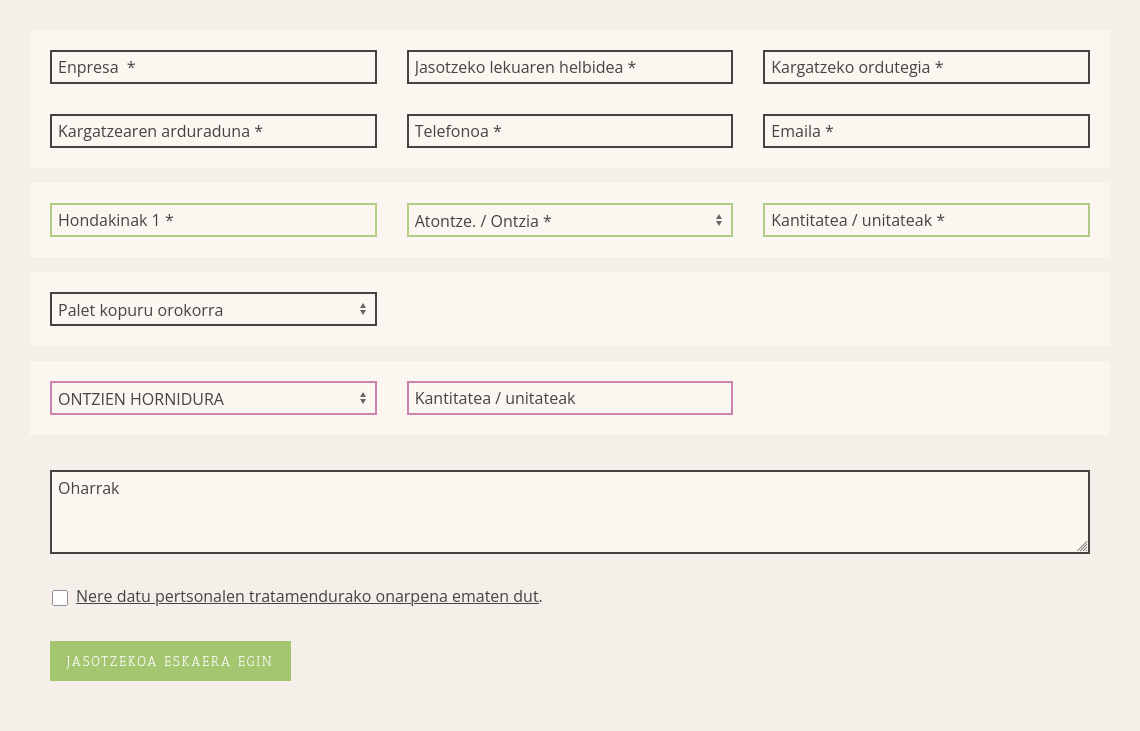Click arrows on Atontze. / Ontzia select
1140x731 pixels.
coord(718,220)
